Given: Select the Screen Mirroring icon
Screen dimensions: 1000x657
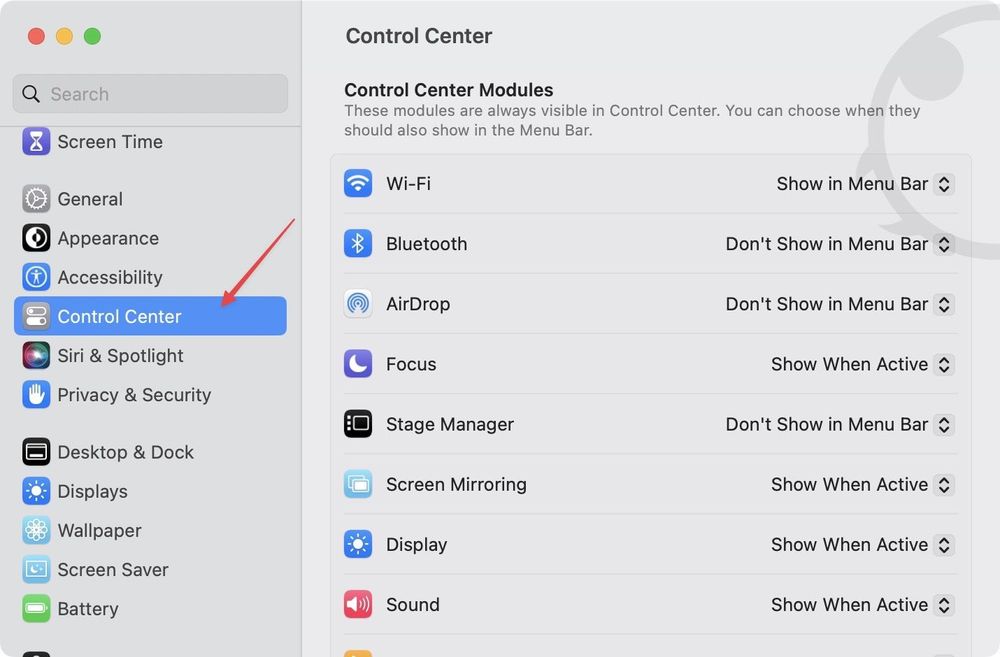Looking at the screenshot, I should (x=357, y=484).
